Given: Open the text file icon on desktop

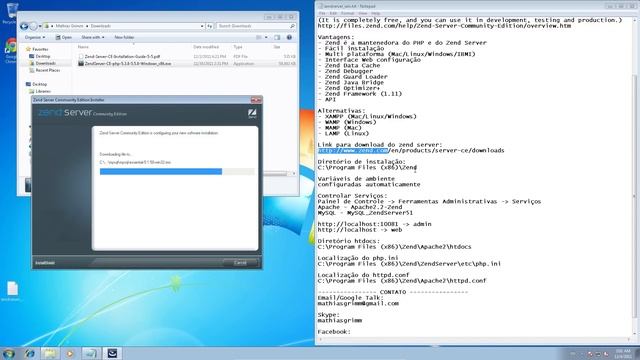Looking at the screenshot, I should [x=12, y=291].
